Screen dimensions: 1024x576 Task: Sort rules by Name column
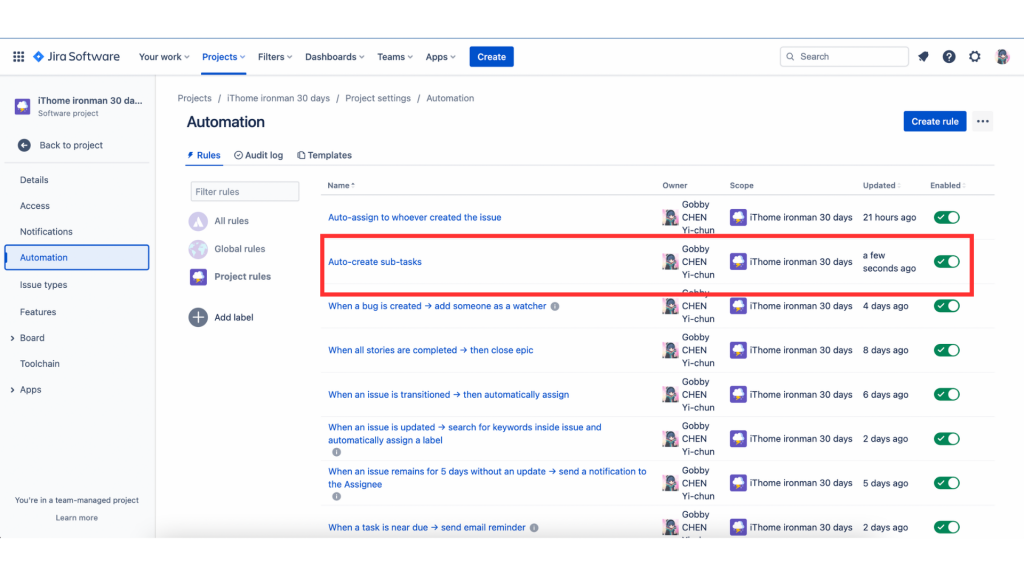pyautogui.click(x=341, y=185)
